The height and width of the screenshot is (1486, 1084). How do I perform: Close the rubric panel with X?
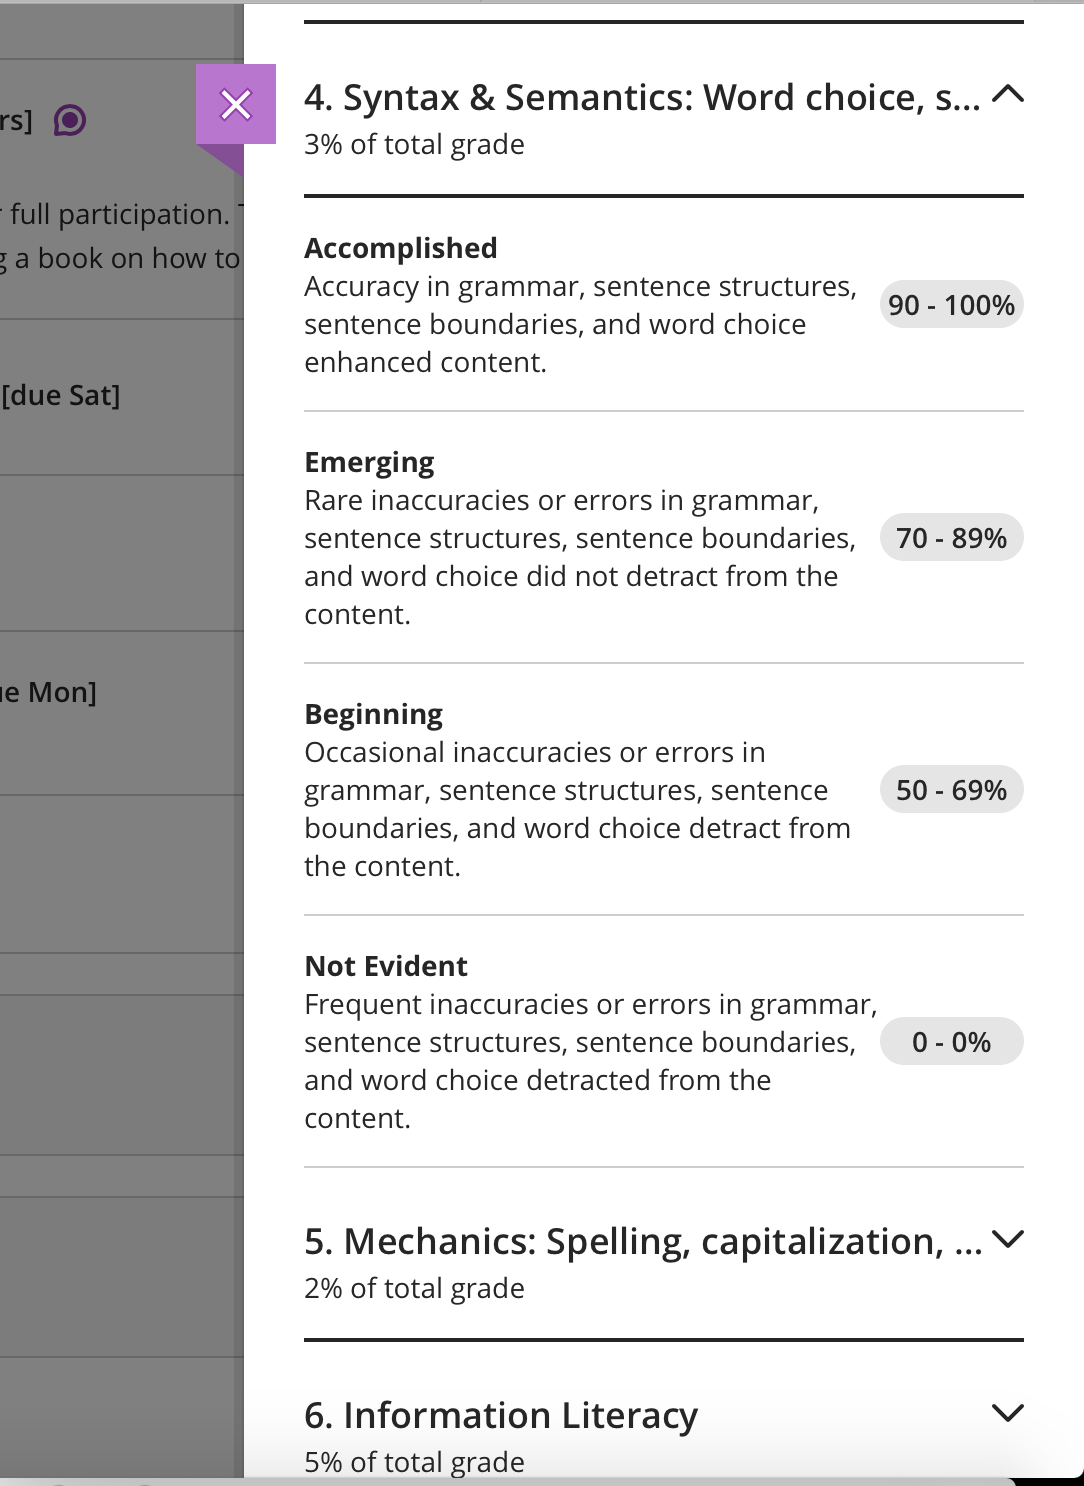(x=236, y=104)
